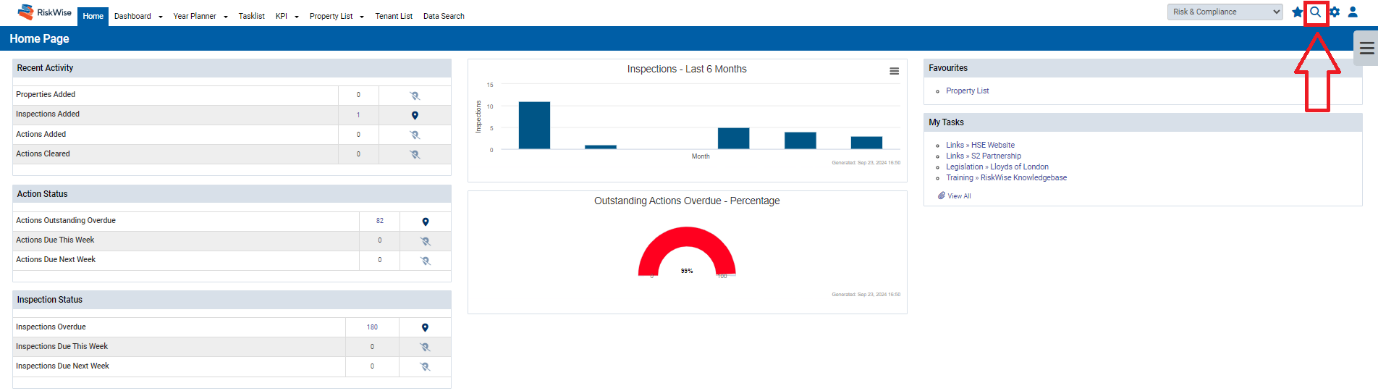Open Property List in Favourites
1378x391 pixels.
[x=968, y=91]
